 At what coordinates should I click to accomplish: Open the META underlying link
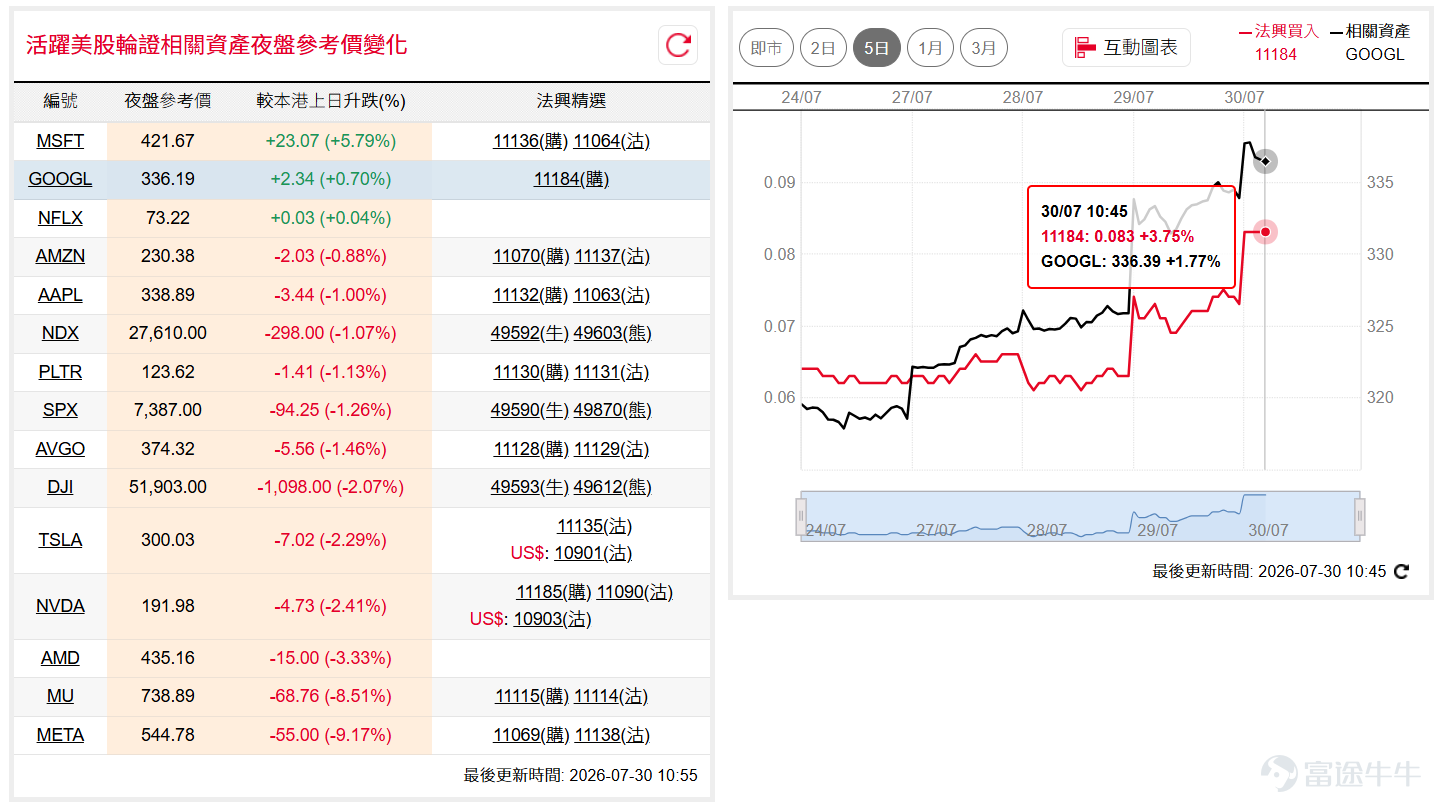point(60,735)
